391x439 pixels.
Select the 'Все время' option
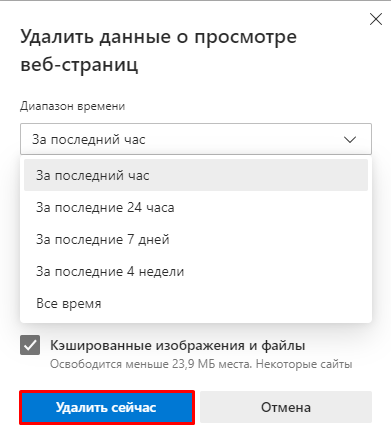tap(196, 303)
